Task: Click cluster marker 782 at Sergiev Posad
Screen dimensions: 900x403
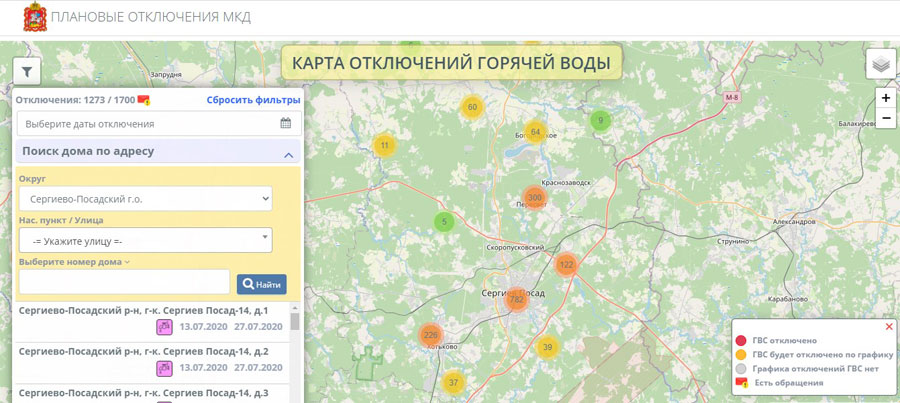Action: coord(516,299)
